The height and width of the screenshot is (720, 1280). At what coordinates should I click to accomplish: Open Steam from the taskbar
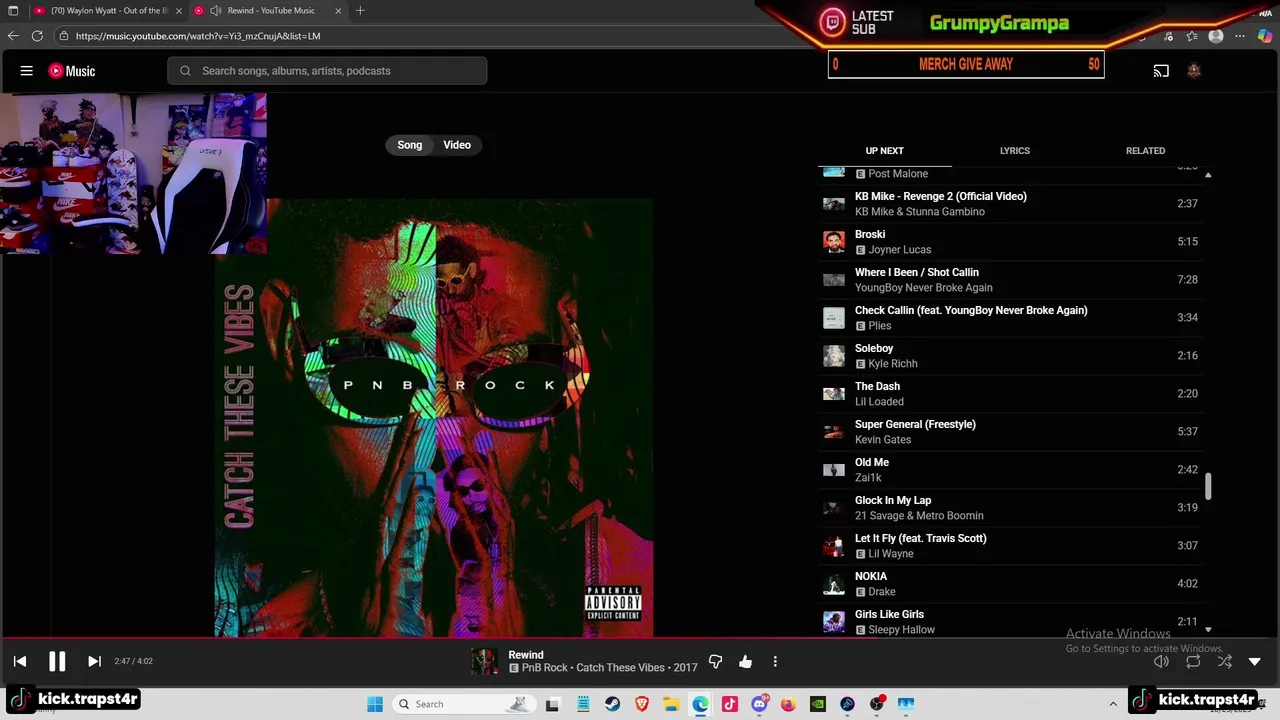point(612,704)
